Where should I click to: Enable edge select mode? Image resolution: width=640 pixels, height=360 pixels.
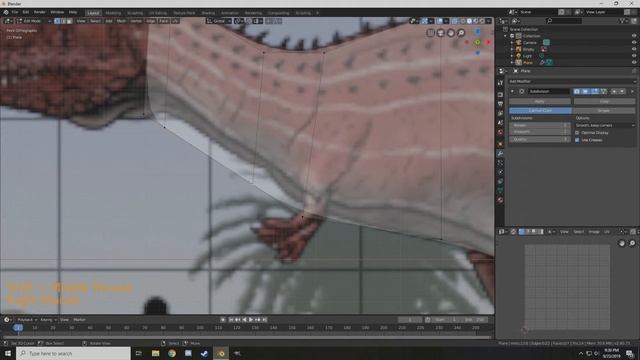pos(63,21)
